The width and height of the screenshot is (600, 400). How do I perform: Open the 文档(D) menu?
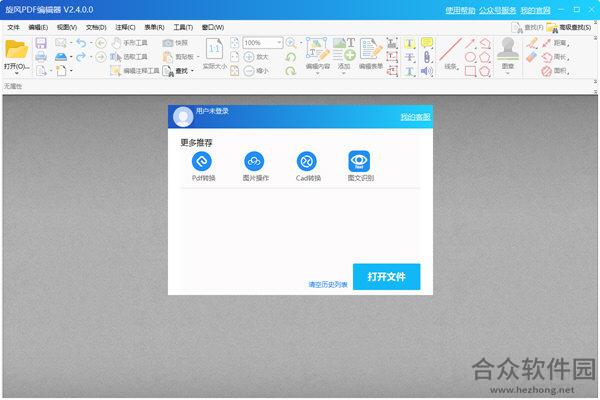tap(96, 27)
